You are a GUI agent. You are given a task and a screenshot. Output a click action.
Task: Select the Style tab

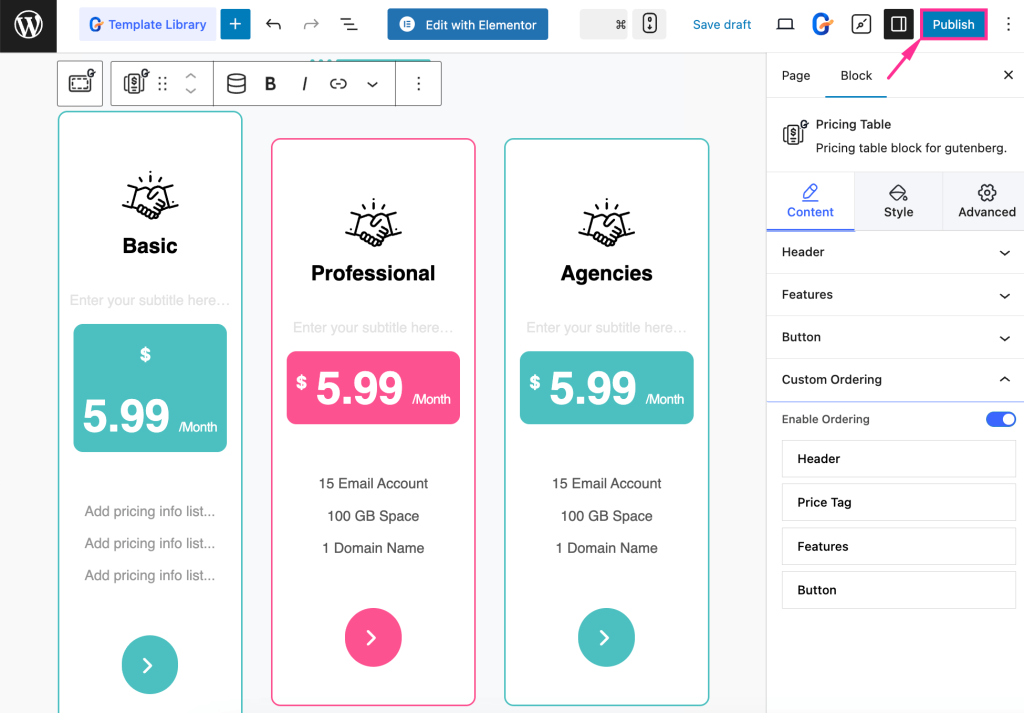[x=898, y=201]
